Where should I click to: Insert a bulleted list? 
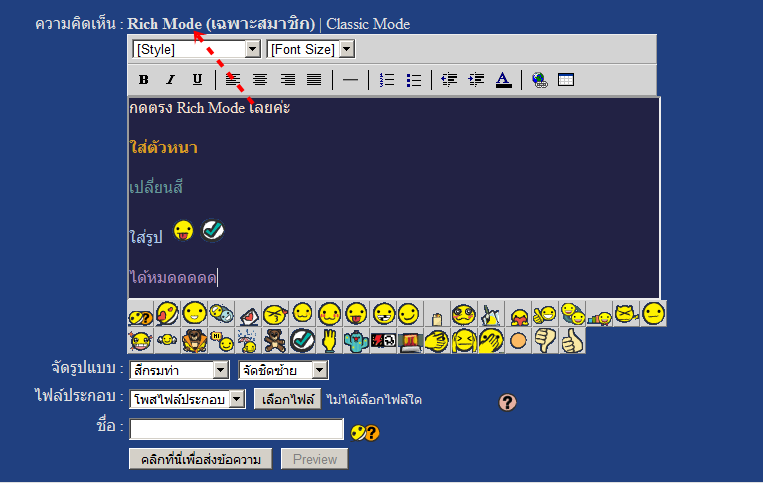tap(414, 80)
